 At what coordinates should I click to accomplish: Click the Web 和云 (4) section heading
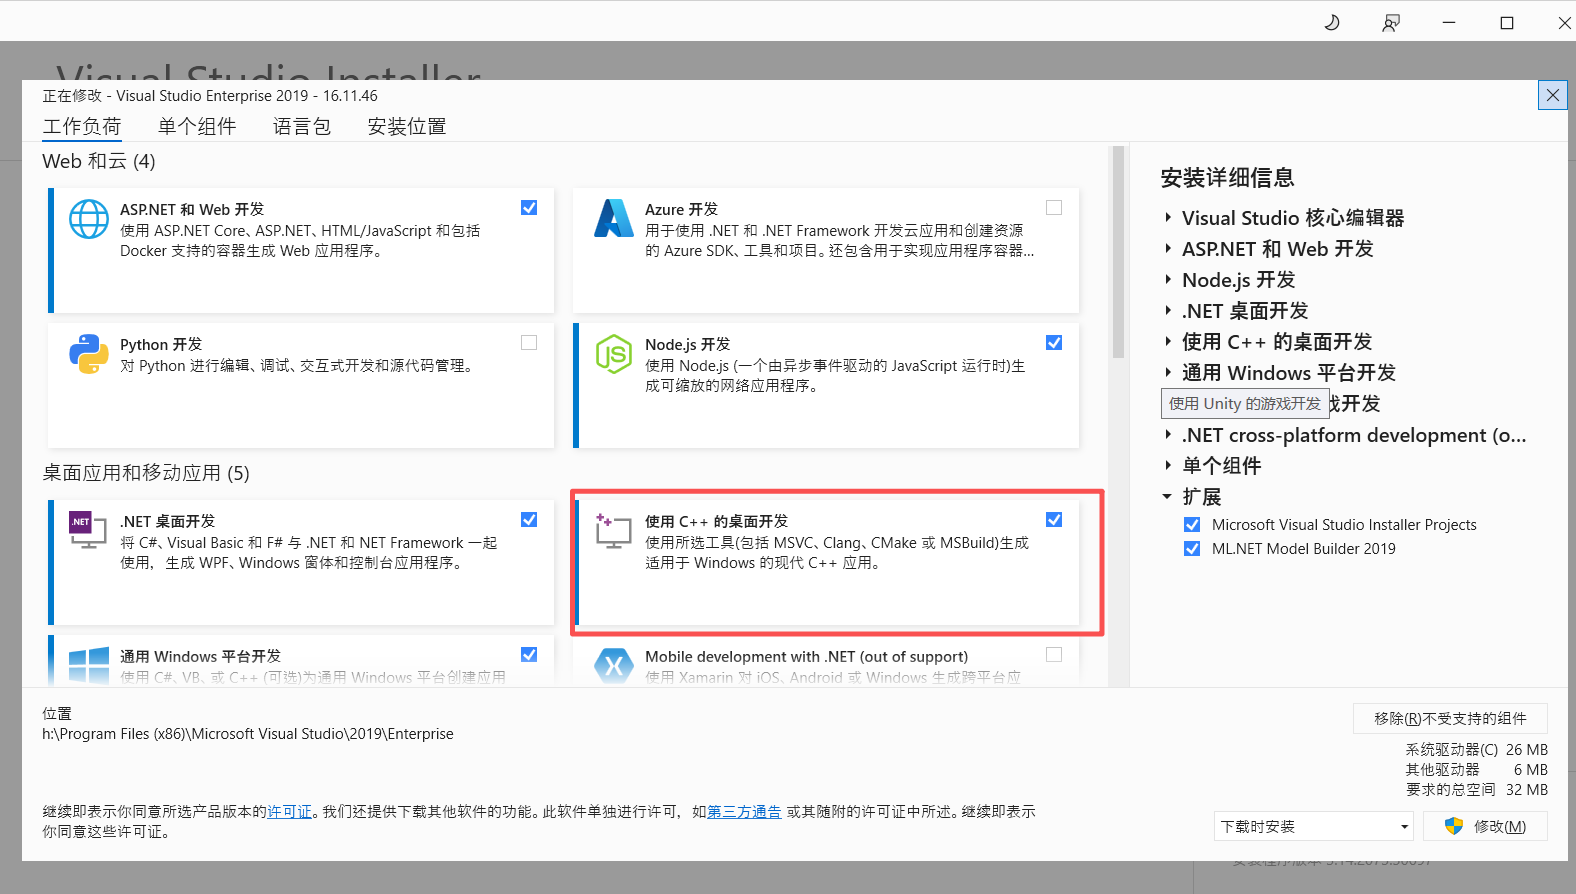99,161
